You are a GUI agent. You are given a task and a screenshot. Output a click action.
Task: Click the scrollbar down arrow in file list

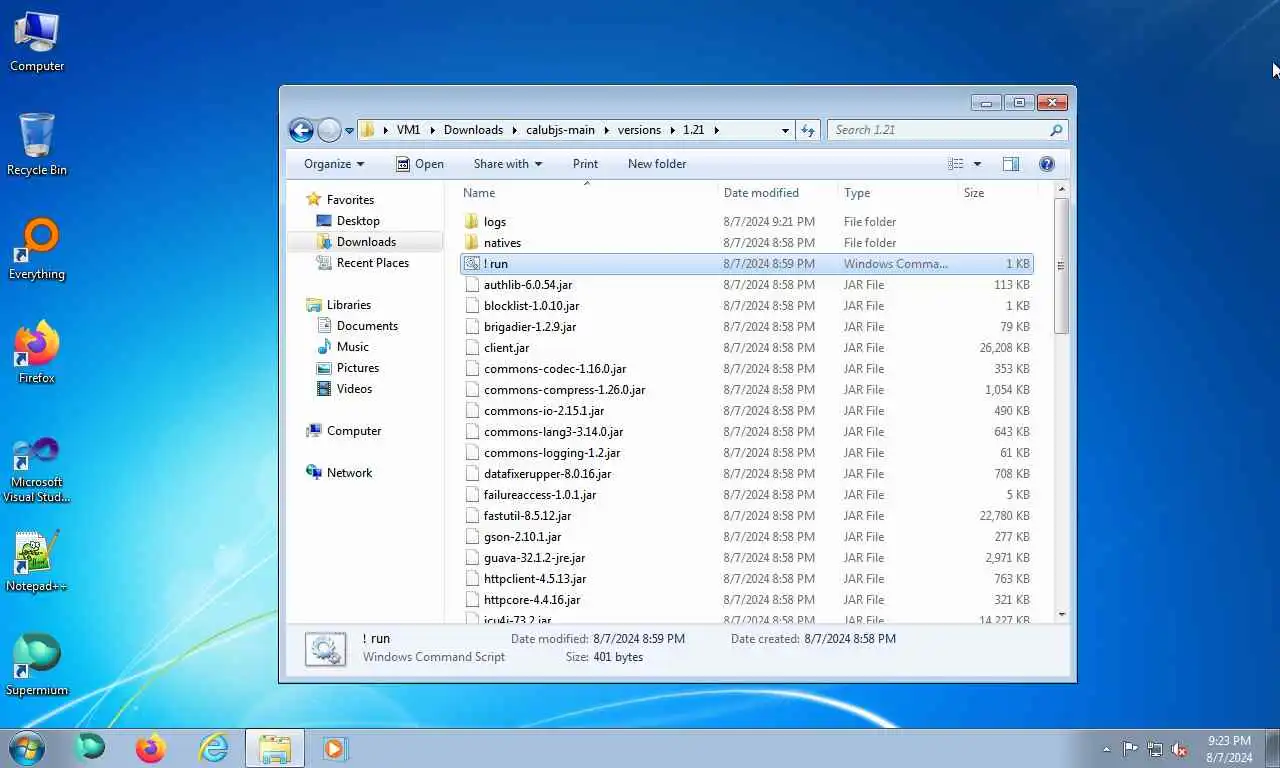pos(1061,614)
